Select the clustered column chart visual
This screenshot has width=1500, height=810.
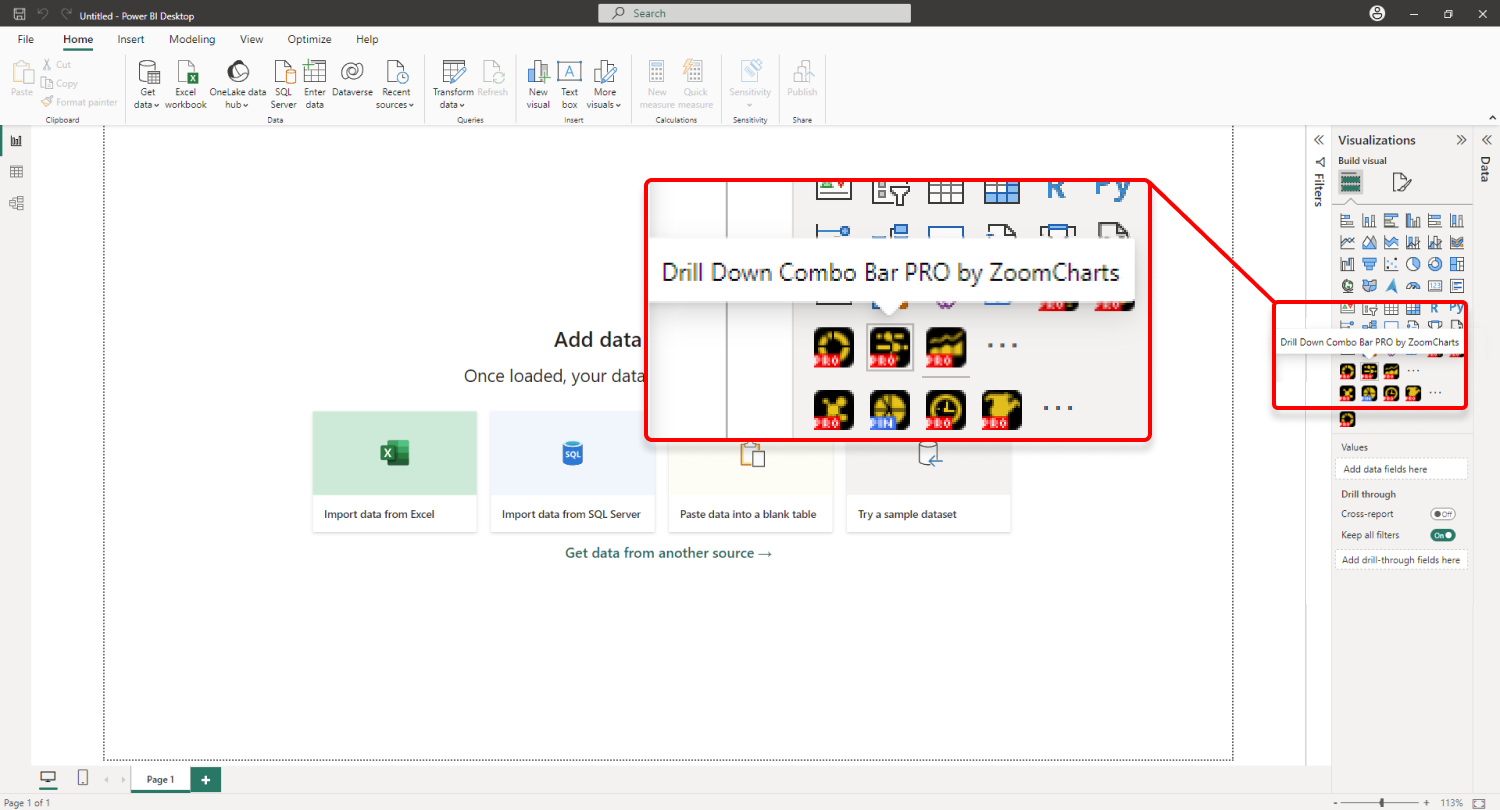1413,221
